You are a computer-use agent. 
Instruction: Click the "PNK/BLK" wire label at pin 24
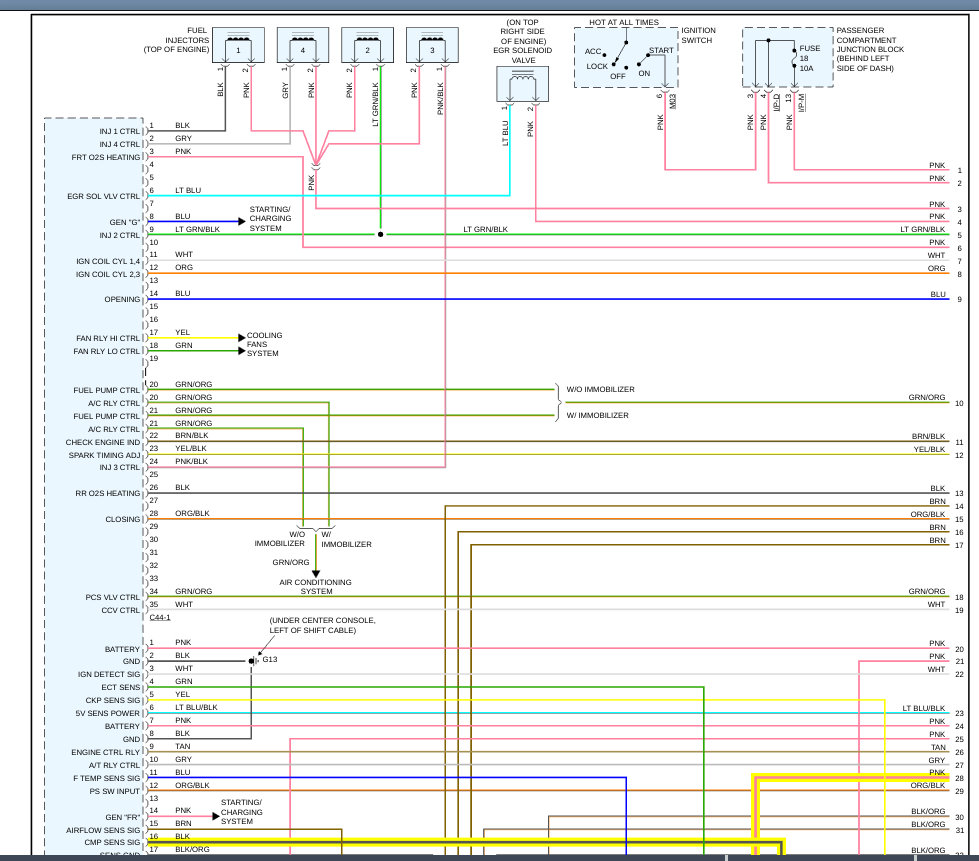pos(192,461)
